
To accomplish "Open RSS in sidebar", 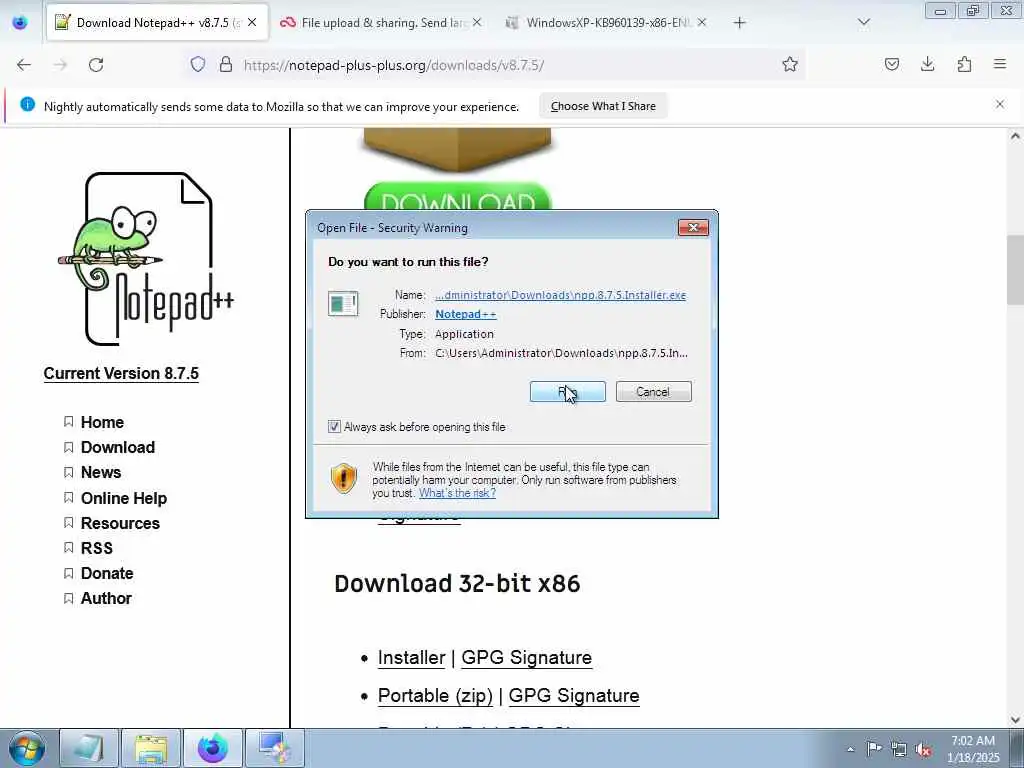I will point(97,548).
